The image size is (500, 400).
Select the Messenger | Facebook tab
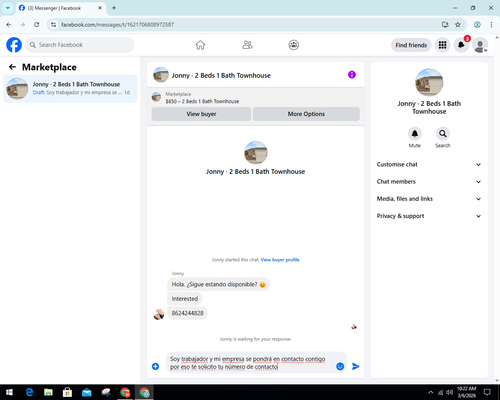[x=61, y=8]
